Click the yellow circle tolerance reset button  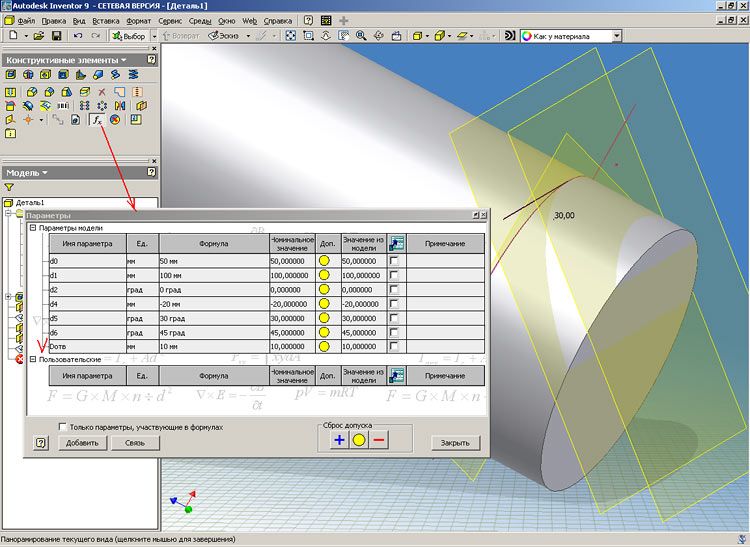coord(359,440)
